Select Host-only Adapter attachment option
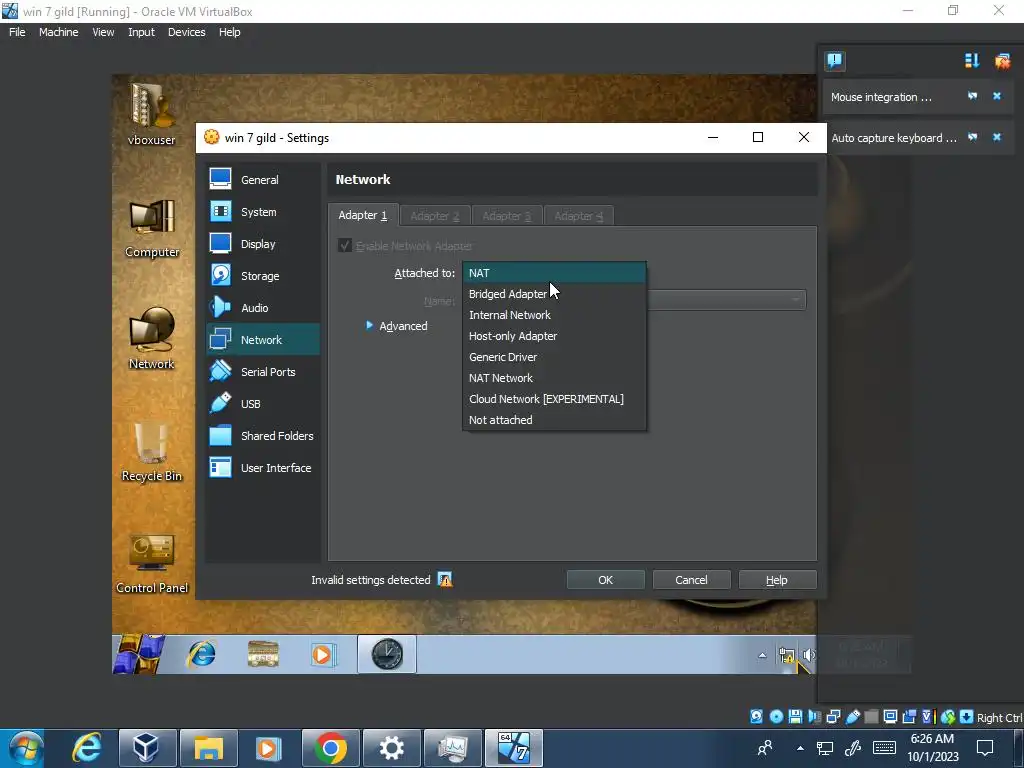This screenshot has height=768, width=1024. coord(554,336)
